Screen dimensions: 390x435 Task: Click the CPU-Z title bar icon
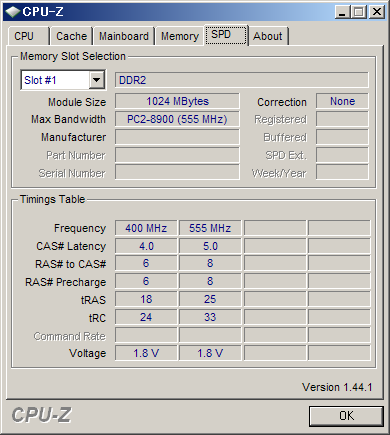[13, 12]
